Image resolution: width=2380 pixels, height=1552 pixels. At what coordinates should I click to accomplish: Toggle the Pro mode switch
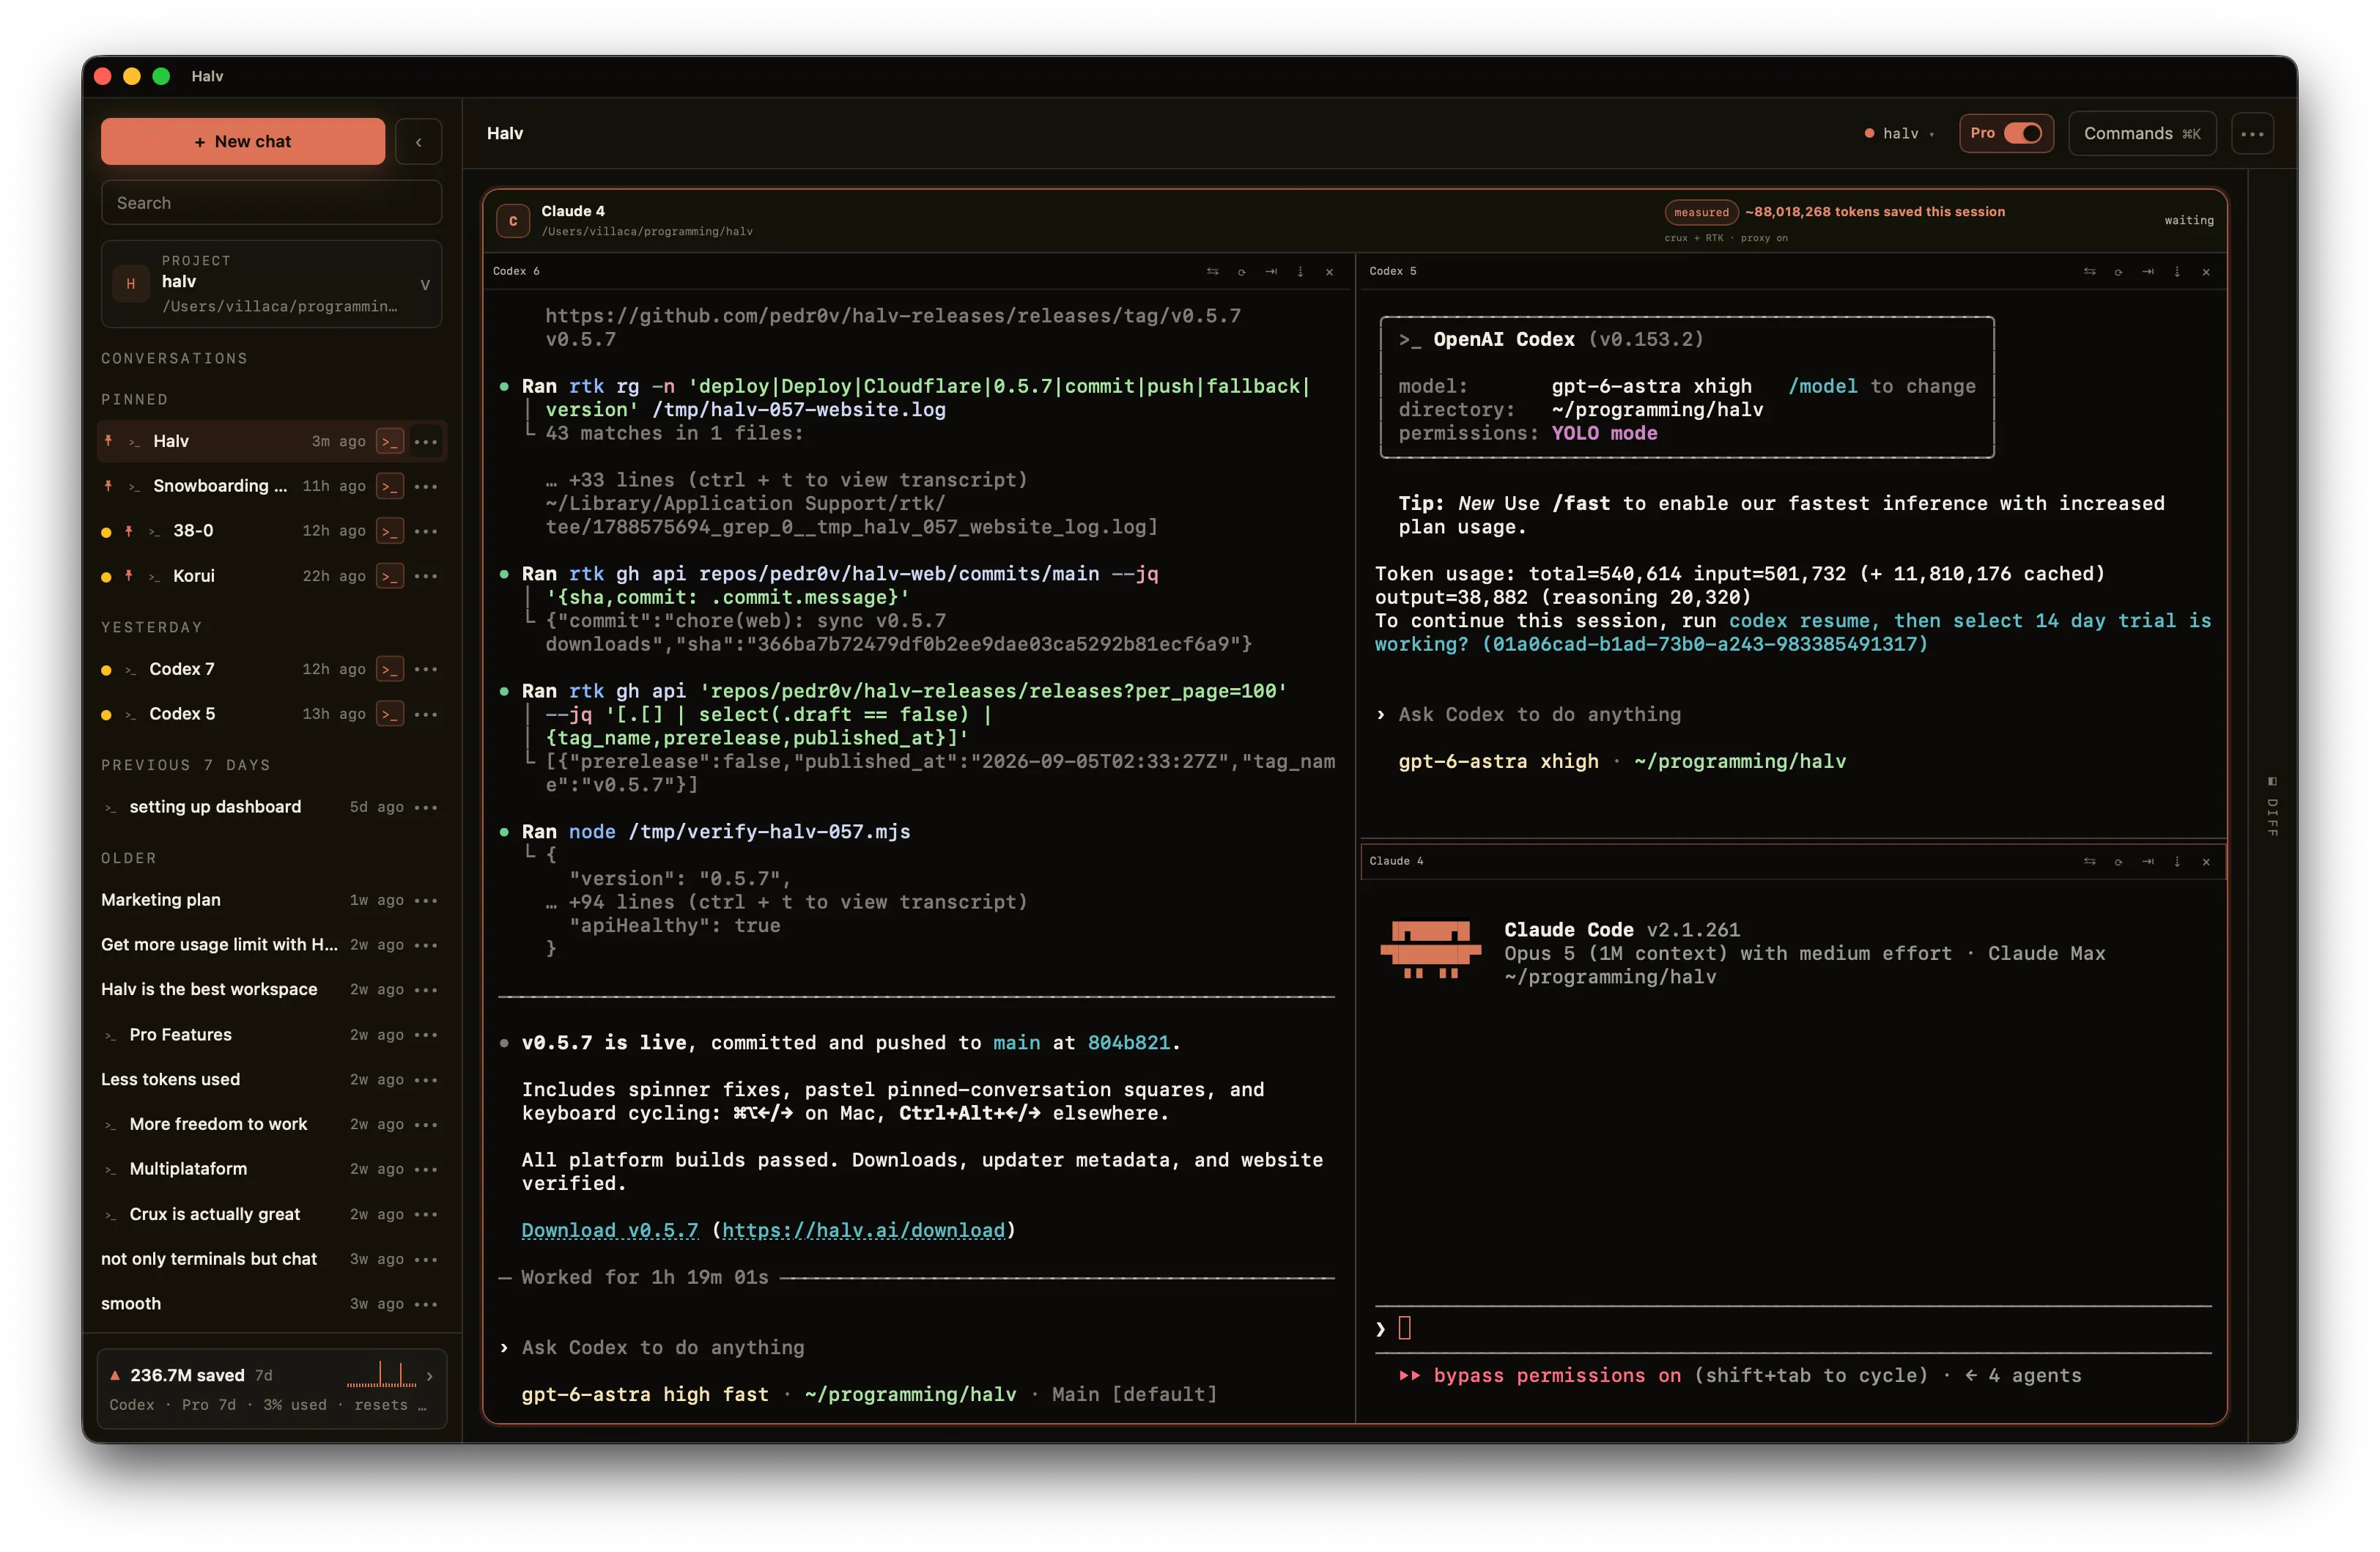point(2022,133)
